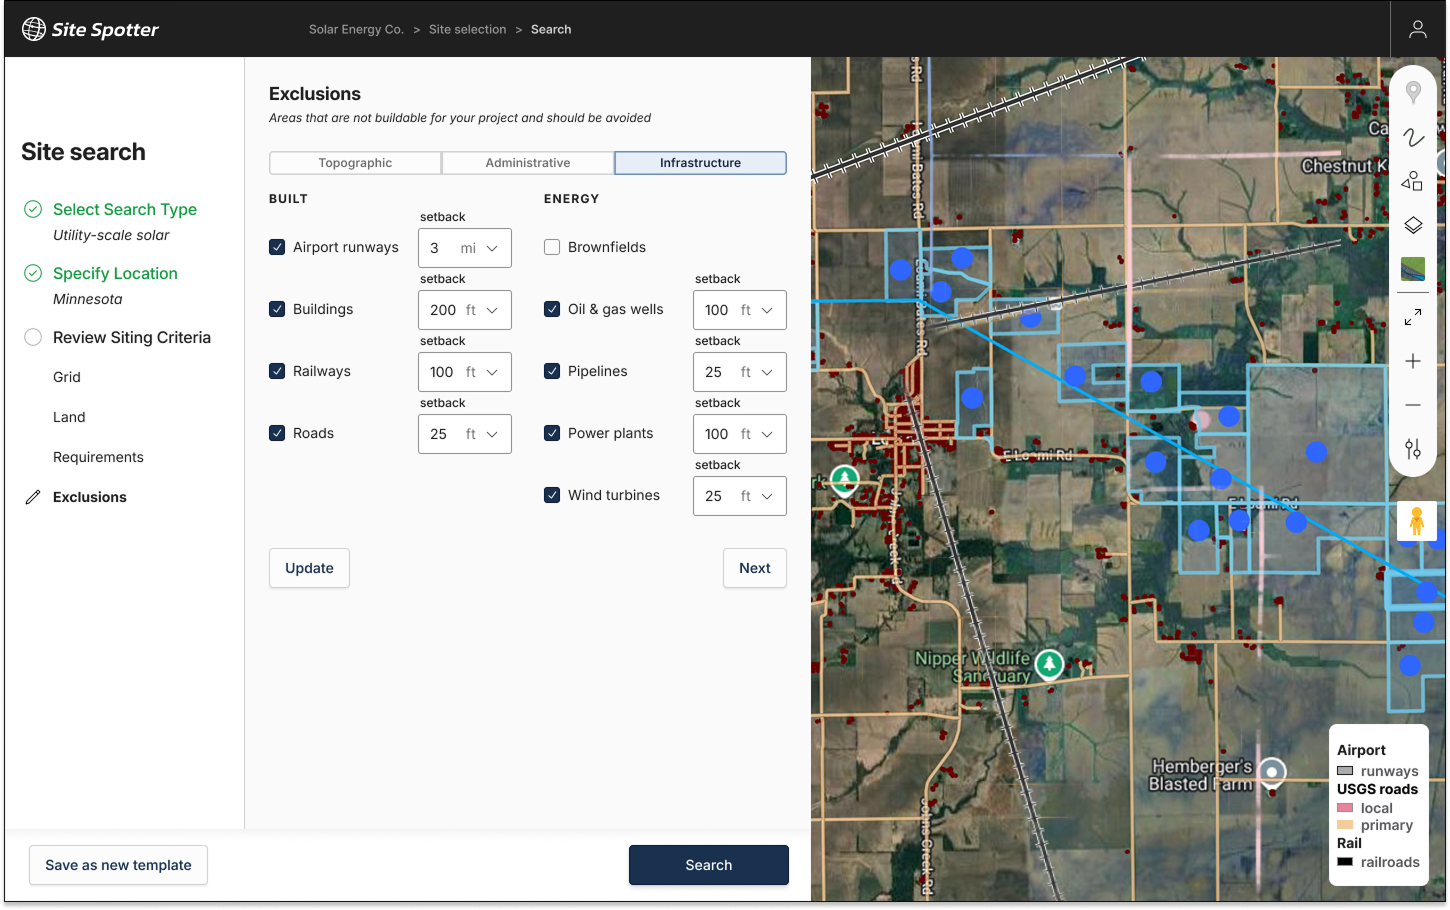Click the primary roads legend swatch

coord(1345,825)
